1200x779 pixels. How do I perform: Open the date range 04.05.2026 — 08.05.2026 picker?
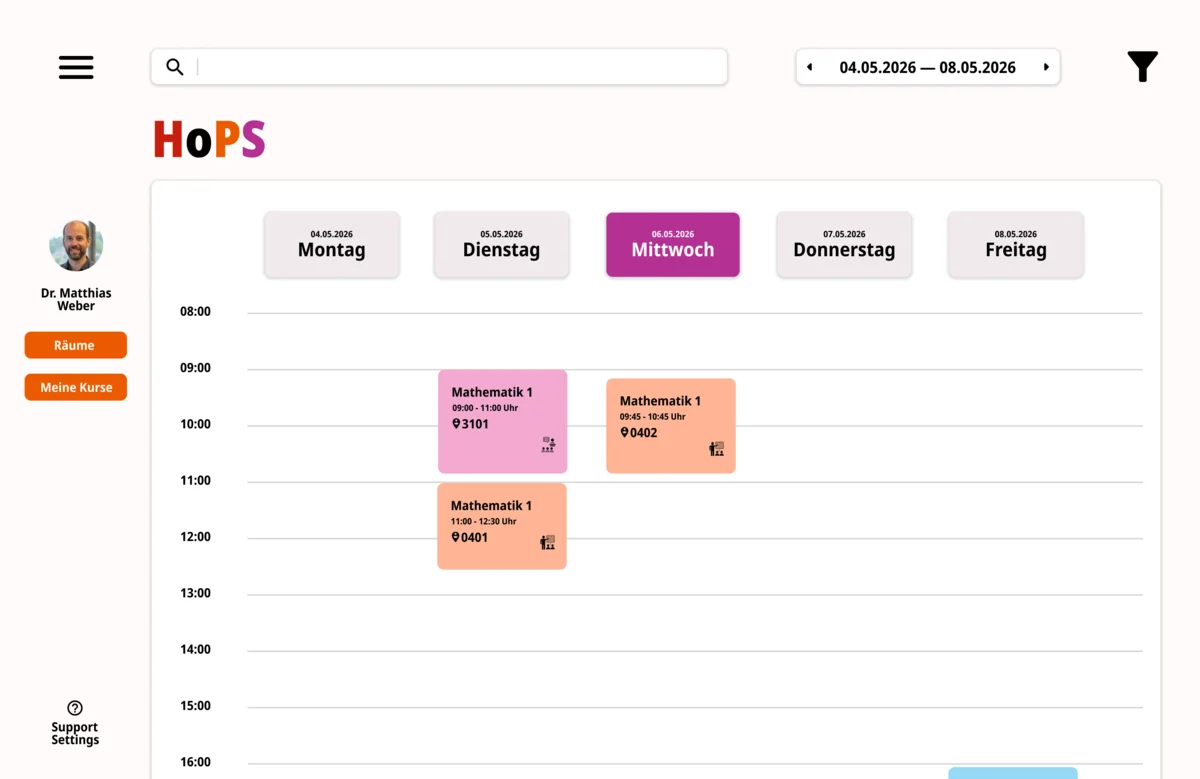927,67
